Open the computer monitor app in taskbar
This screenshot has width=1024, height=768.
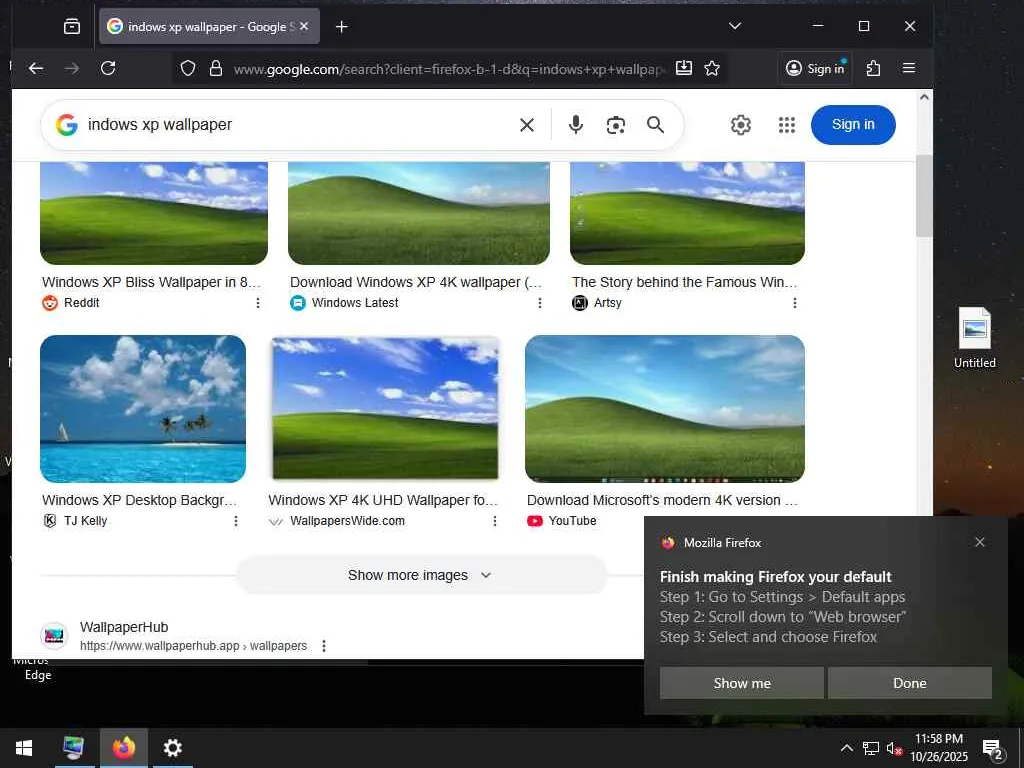pyautogui.click(x=73, y=748)
